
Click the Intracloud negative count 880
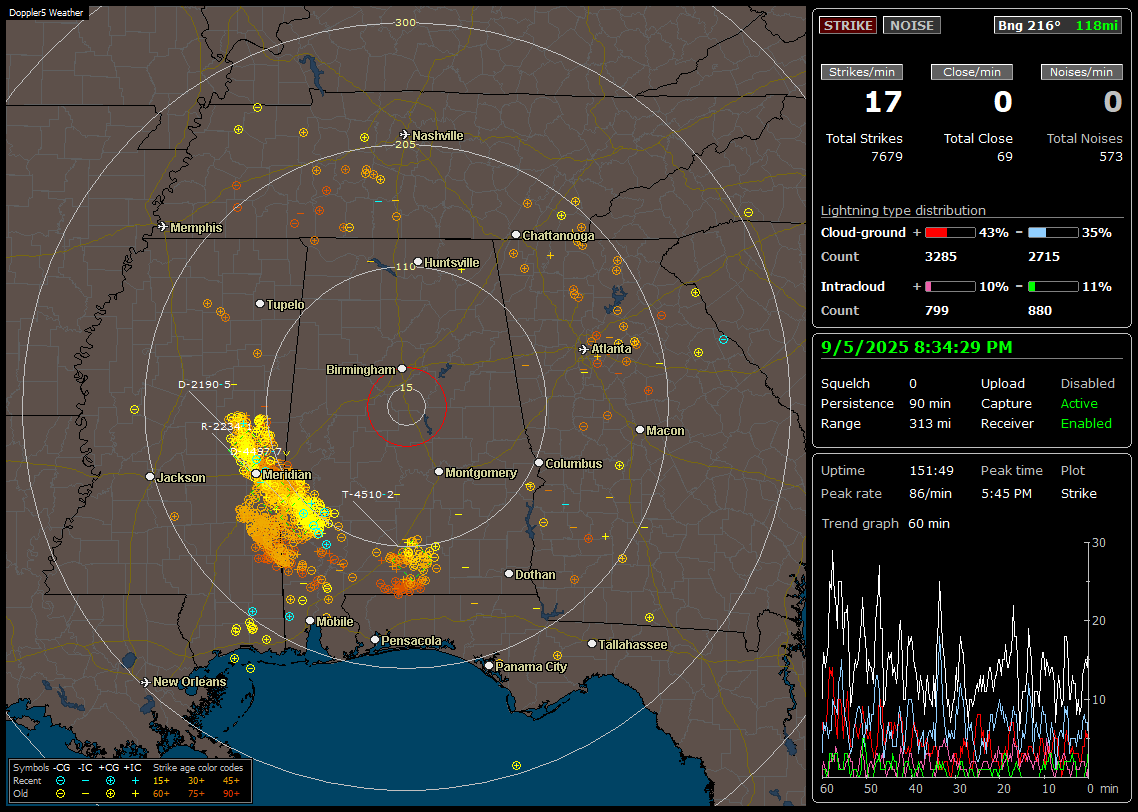click(x=1040, y=311)
